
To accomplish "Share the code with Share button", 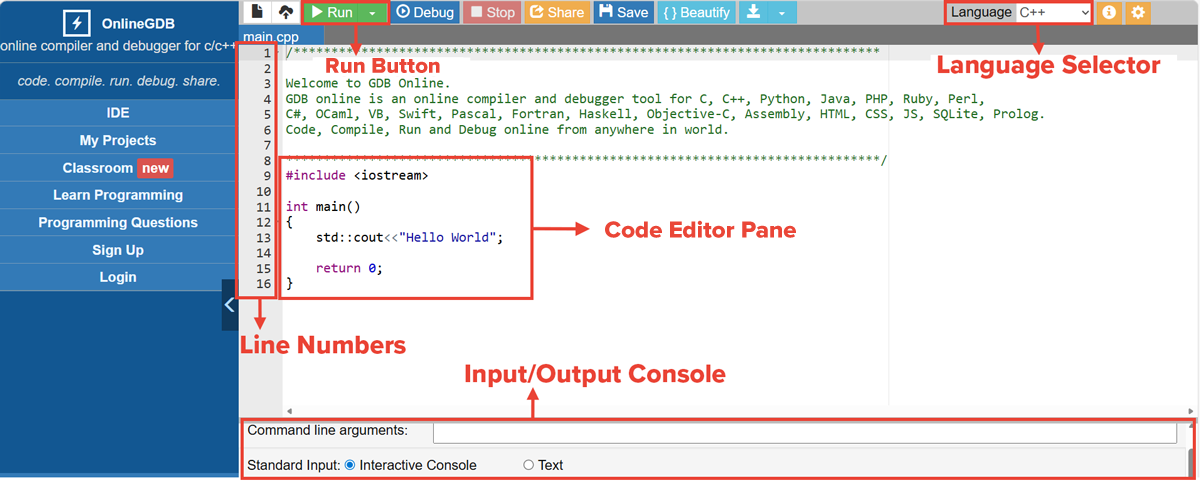I will pos(556,12).
